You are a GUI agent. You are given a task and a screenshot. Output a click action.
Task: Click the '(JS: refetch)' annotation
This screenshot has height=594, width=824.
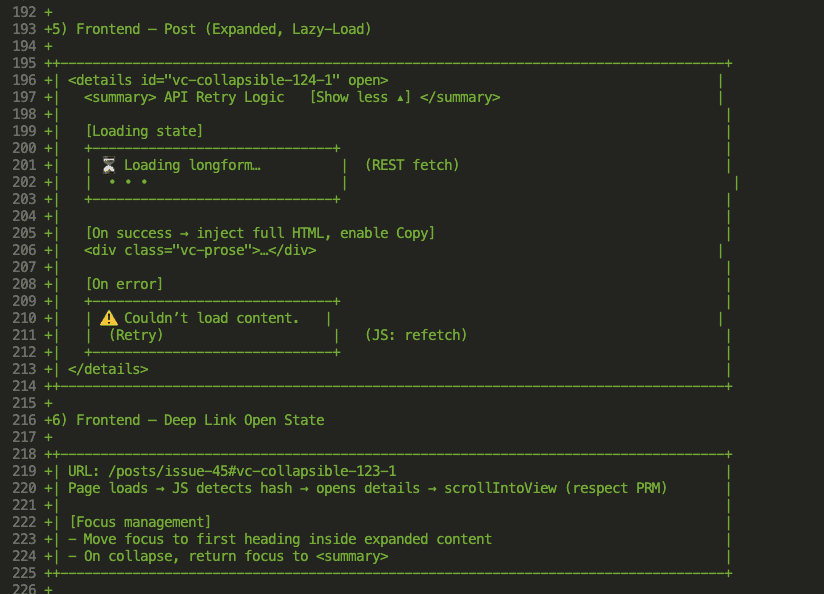click(x=416, y=335)
